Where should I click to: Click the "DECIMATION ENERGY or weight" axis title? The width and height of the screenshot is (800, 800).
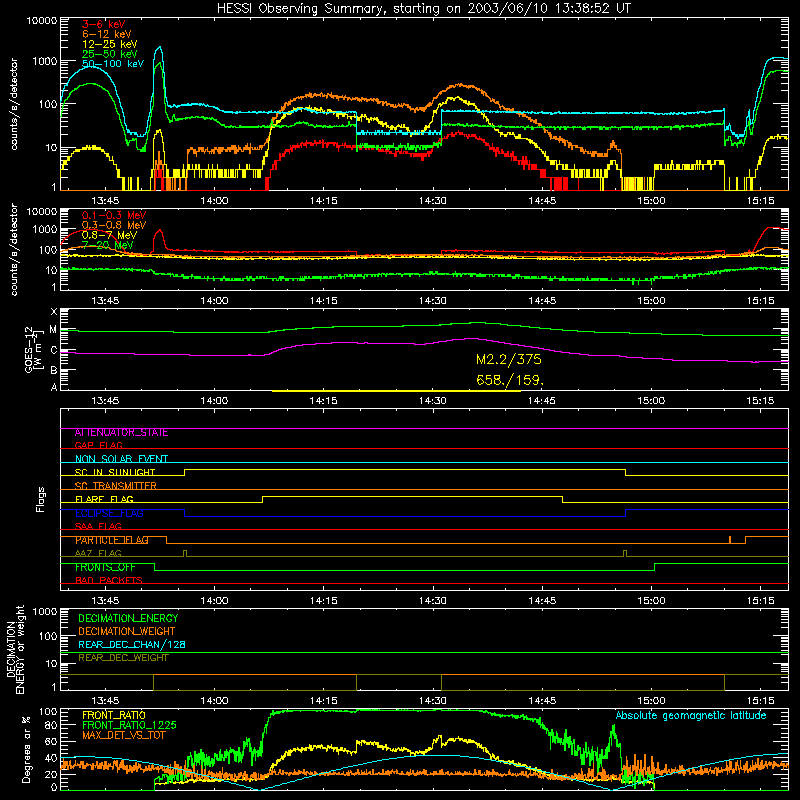(x=15, y=649)
